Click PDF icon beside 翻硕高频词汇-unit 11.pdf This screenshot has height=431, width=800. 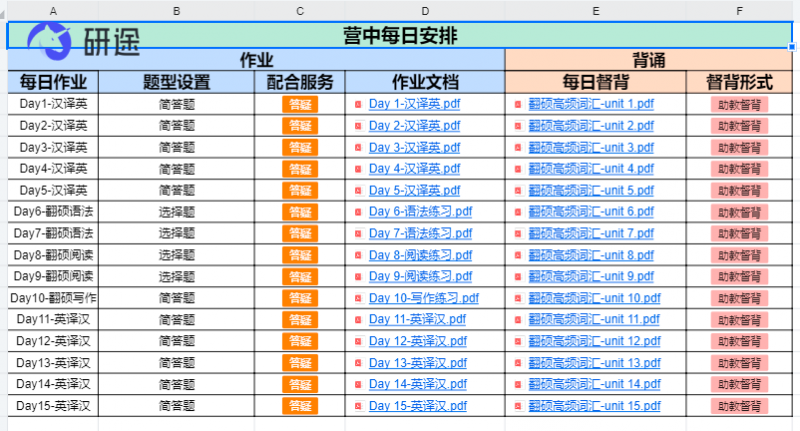(x=518, y=320)
